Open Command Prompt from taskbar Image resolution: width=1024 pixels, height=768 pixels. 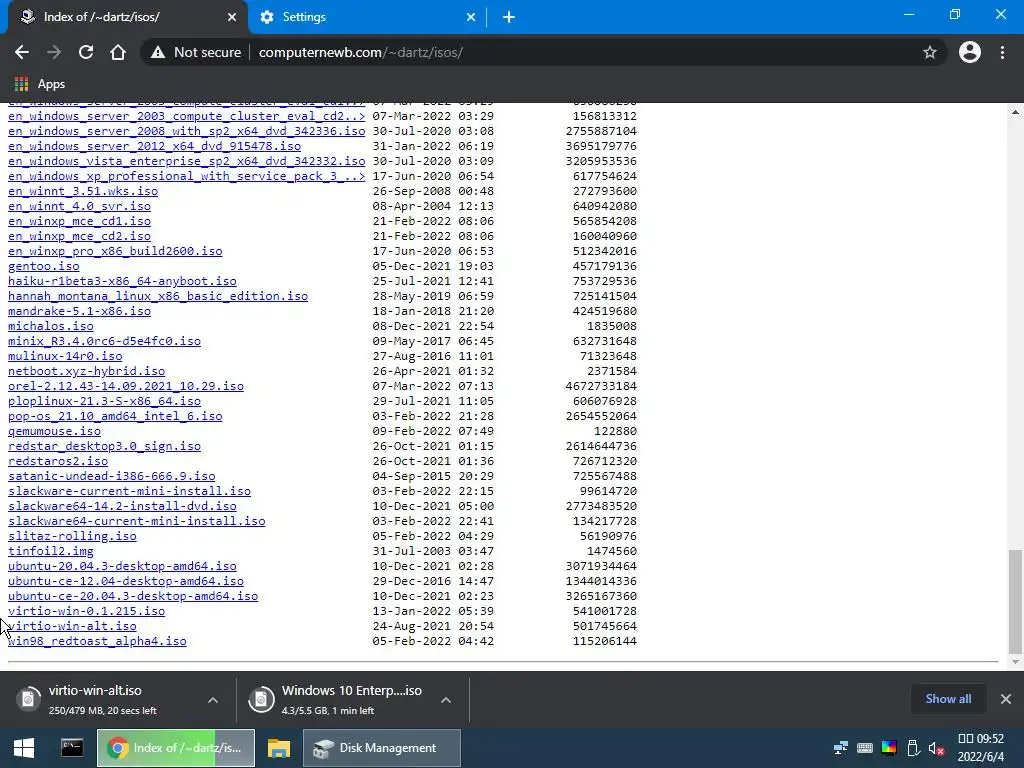(72, 748)
